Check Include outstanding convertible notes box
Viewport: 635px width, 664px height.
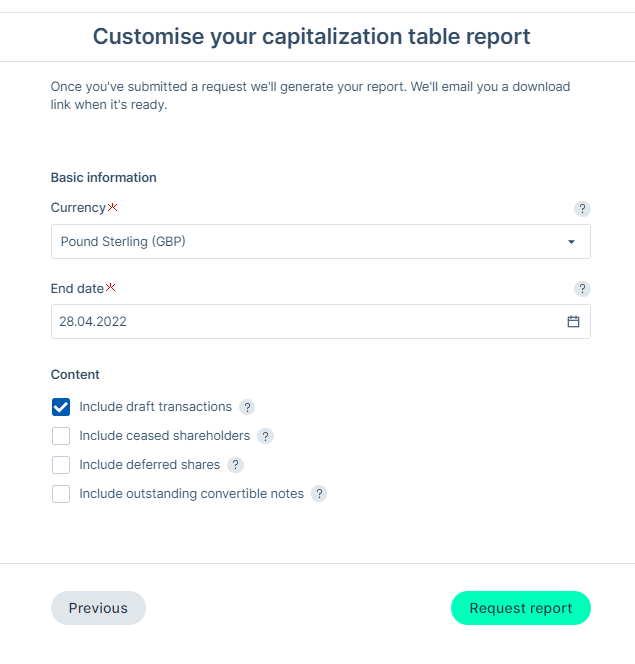(x=61, y=494)
